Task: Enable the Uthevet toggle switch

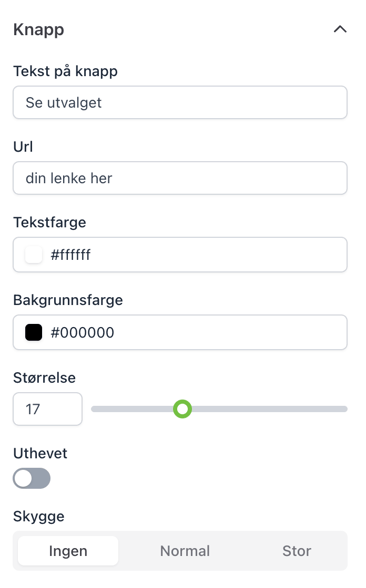Action: [32, 478]
